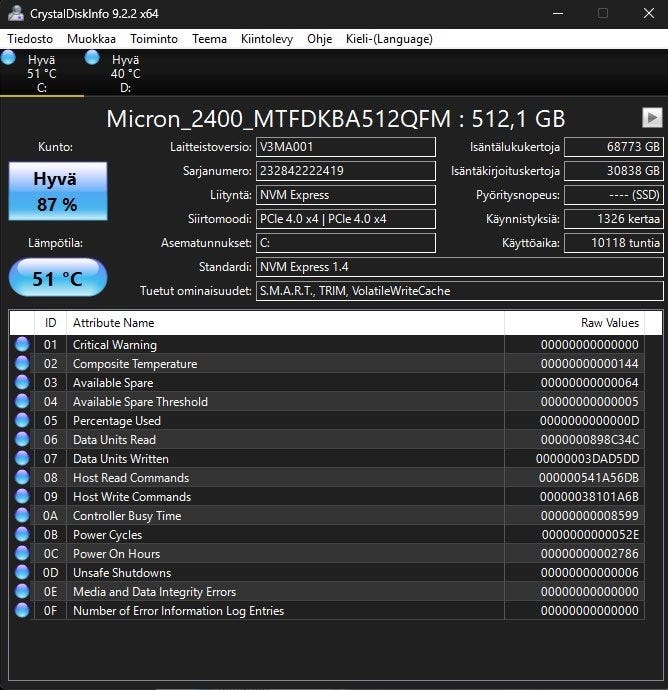Viewport: 668px width, 690px height.
Task: Open the Tiedosto menu
Action: [x=30, y=39]
